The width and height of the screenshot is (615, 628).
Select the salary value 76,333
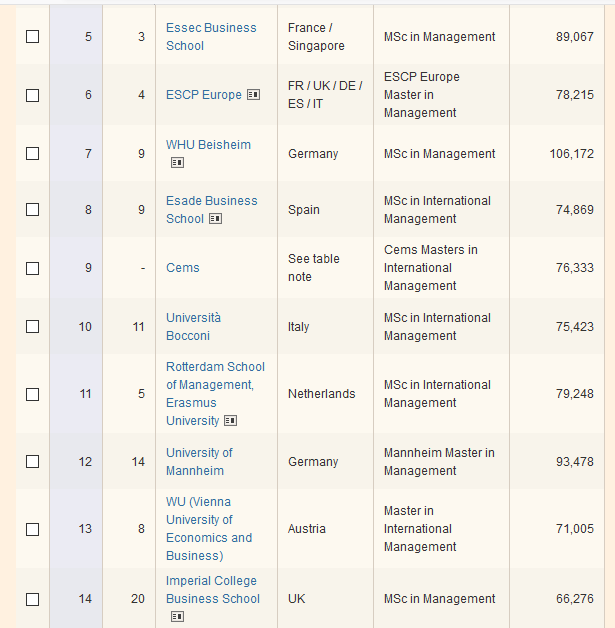575,268
